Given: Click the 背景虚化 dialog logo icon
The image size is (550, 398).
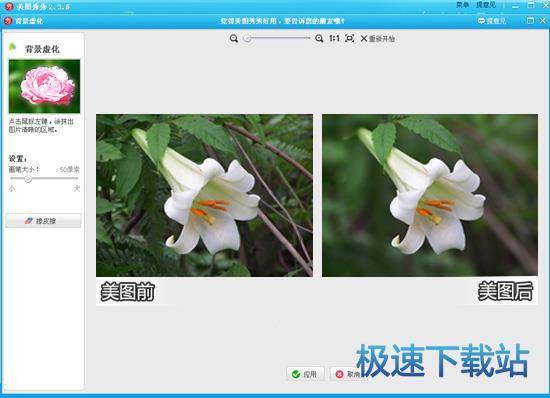Looking at the screenshot, I should [8, 21].
